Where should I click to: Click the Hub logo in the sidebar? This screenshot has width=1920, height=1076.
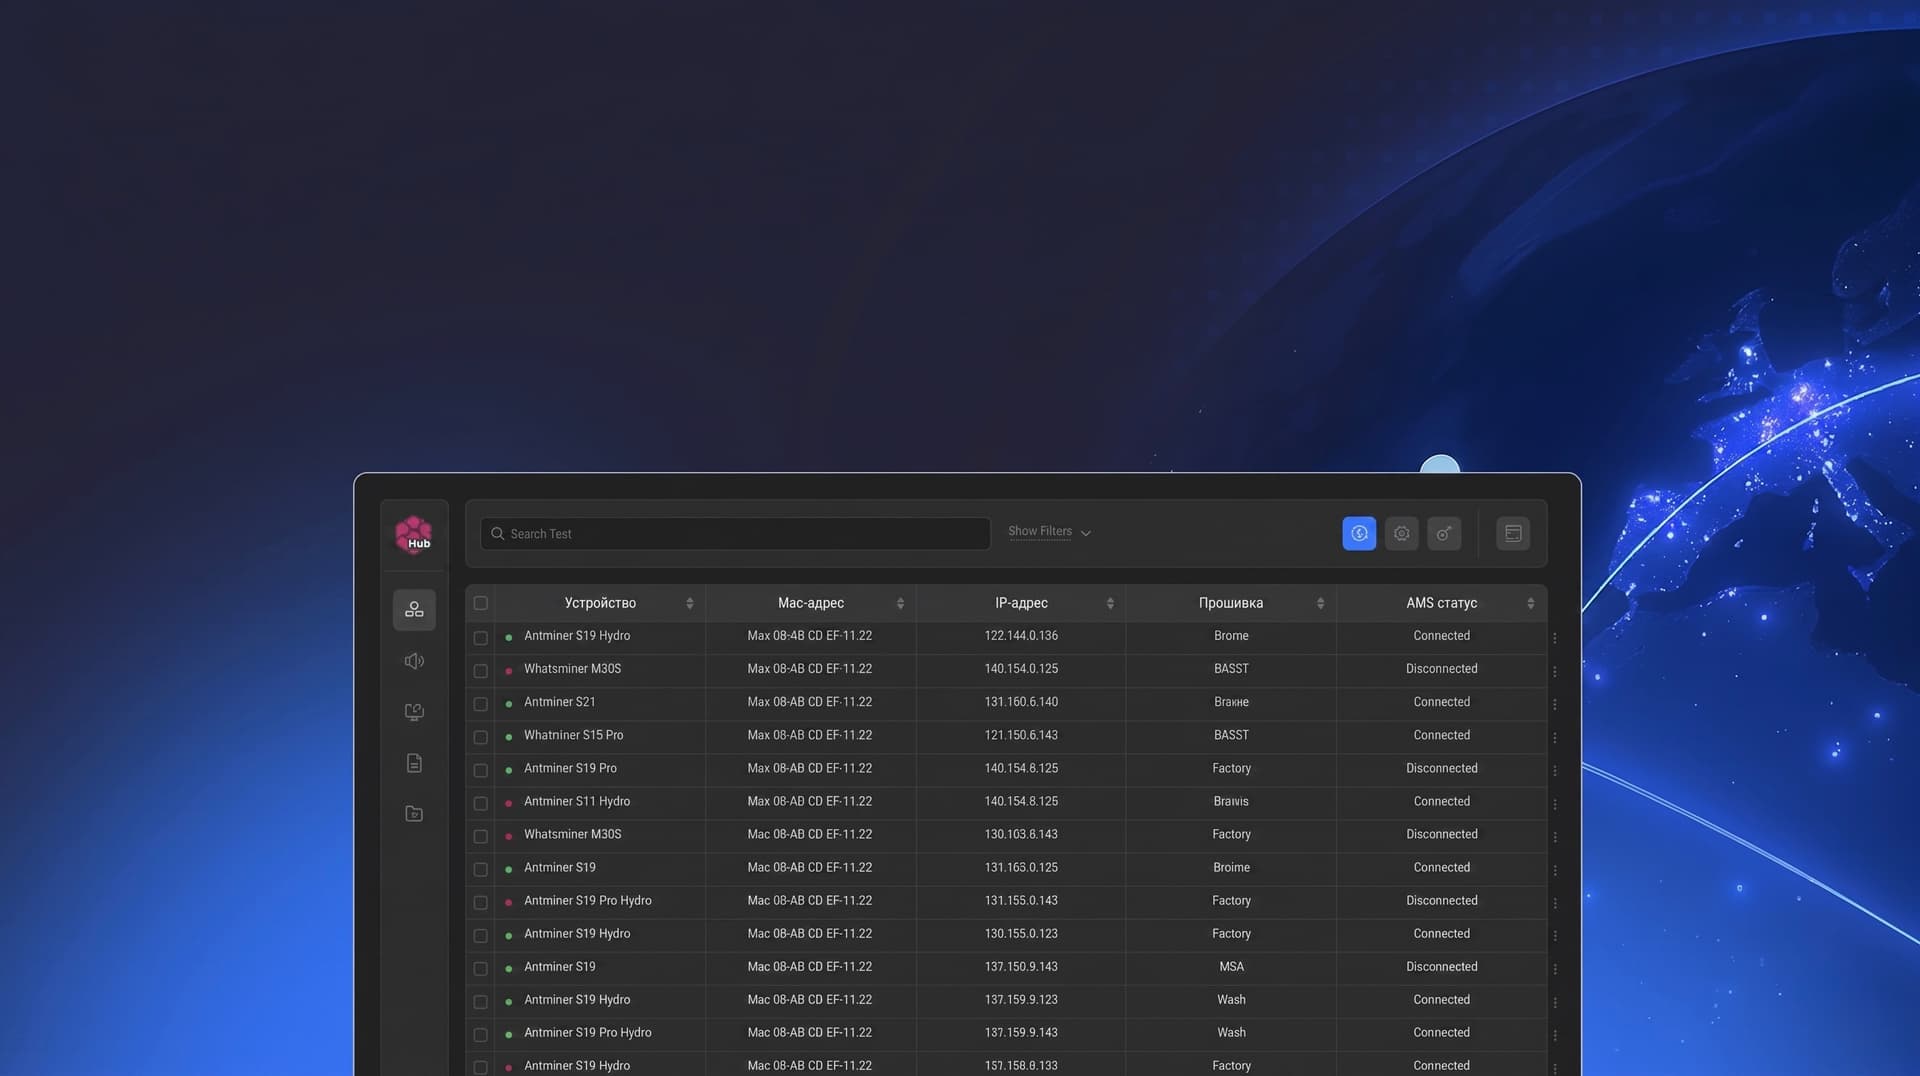point(413,534)
